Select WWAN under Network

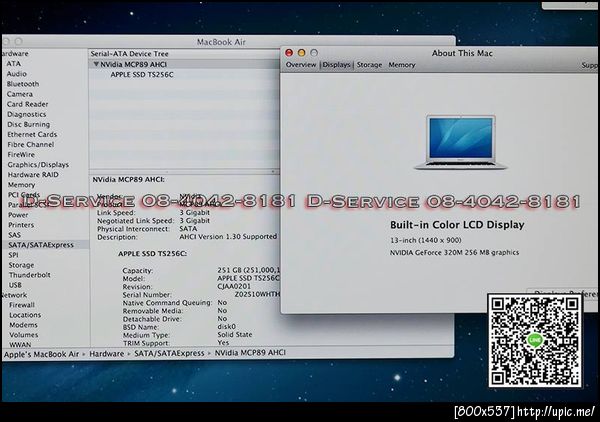pos(20,344)
